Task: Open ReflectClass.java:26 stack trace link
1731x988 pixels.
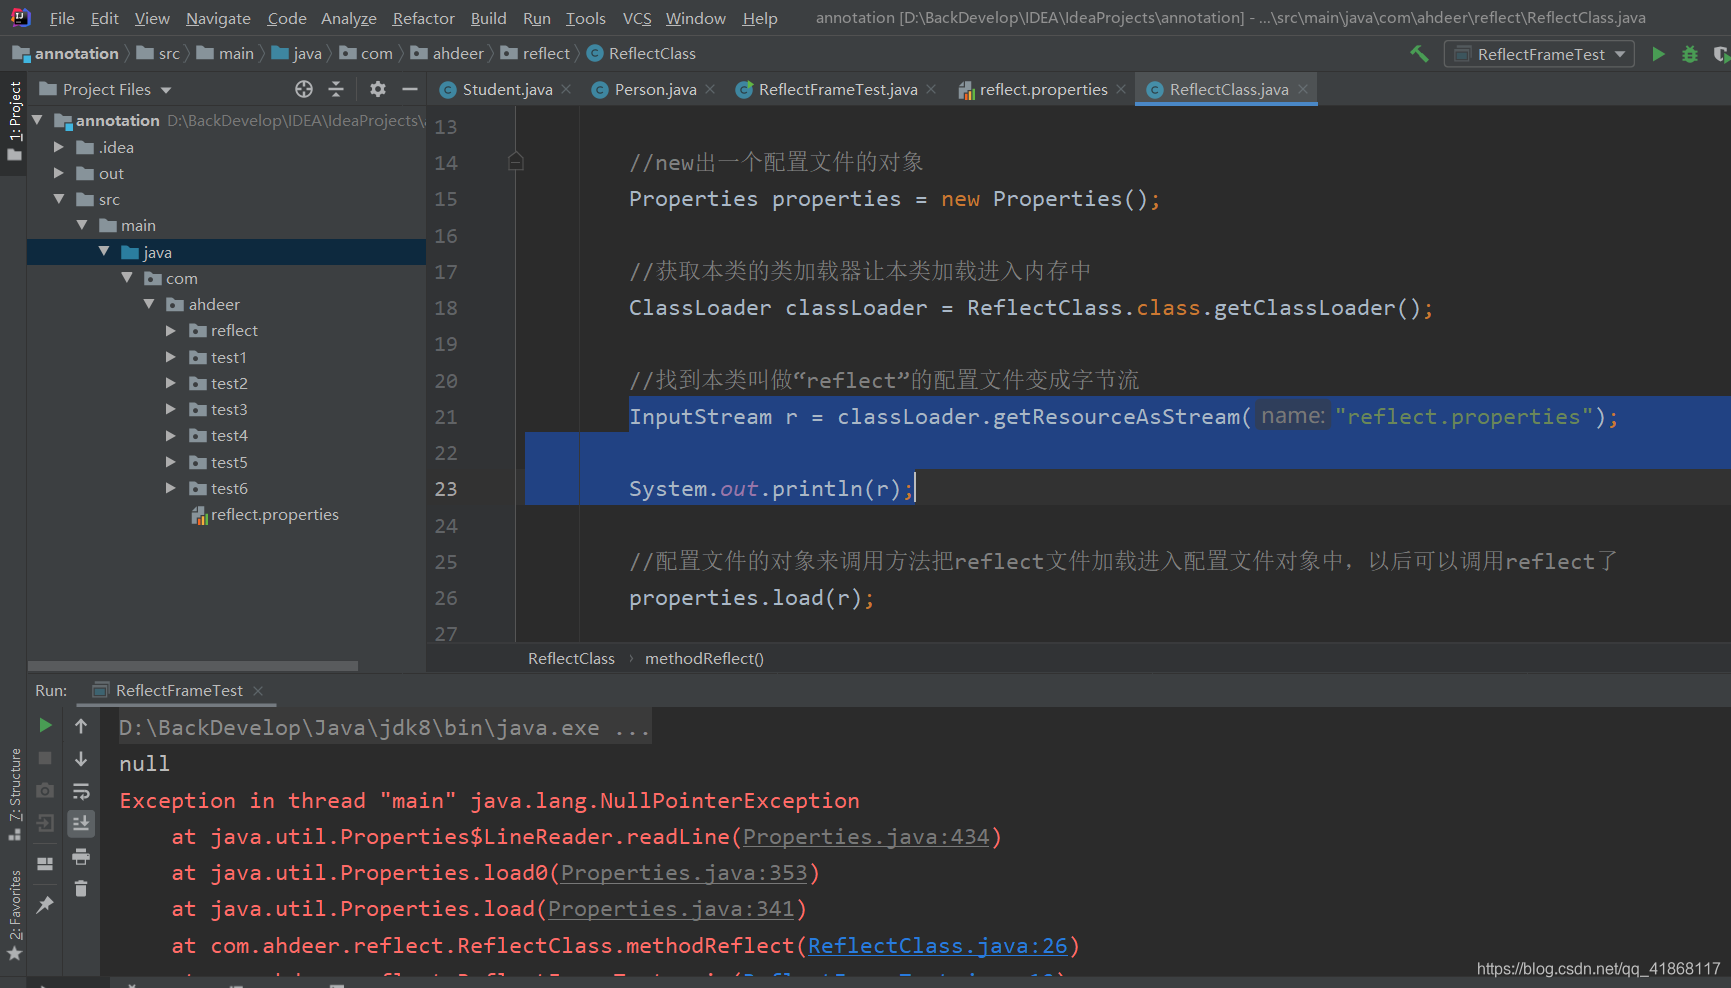Action: point(938,945)
